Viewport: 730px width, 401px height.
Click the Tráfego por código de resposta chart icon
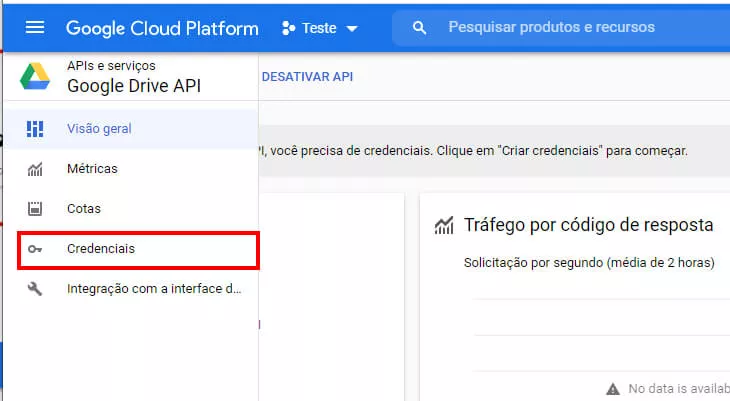click(444, 225)
